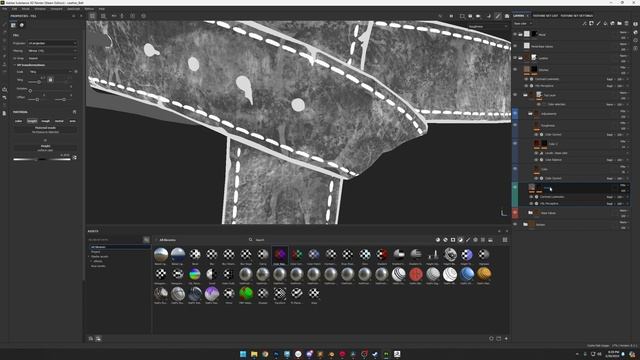Open the Roughness channel dropdown in viewport

[487, 27]
